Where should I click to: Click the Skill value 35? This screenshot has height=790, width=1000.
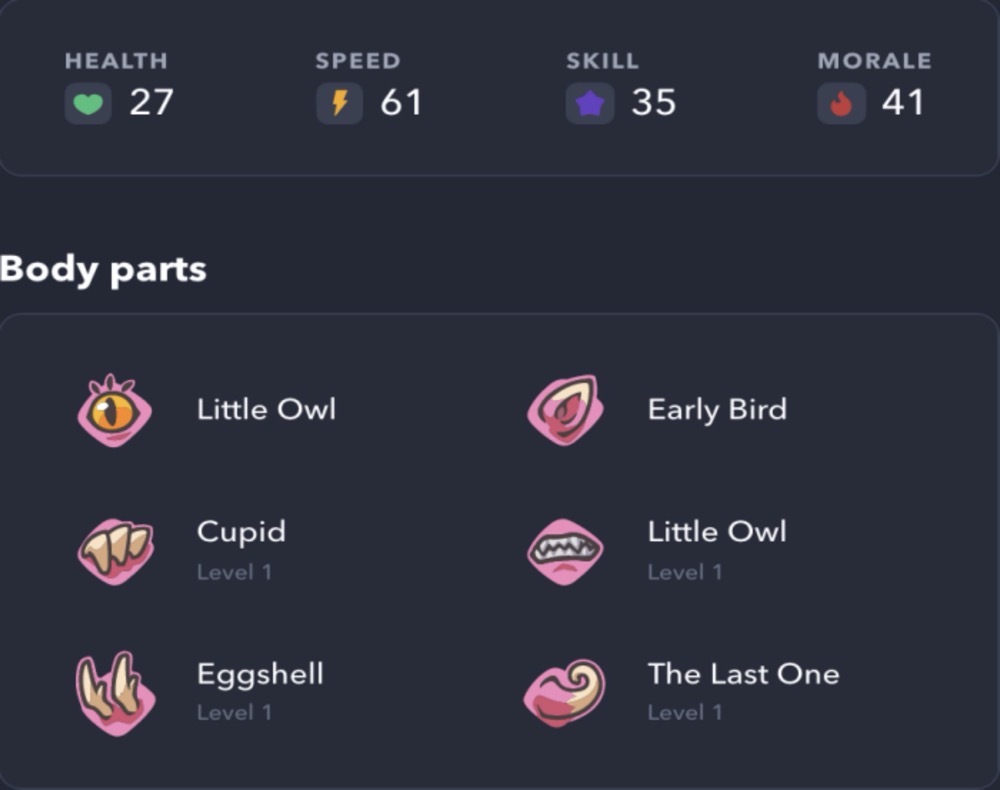point(654,103)
